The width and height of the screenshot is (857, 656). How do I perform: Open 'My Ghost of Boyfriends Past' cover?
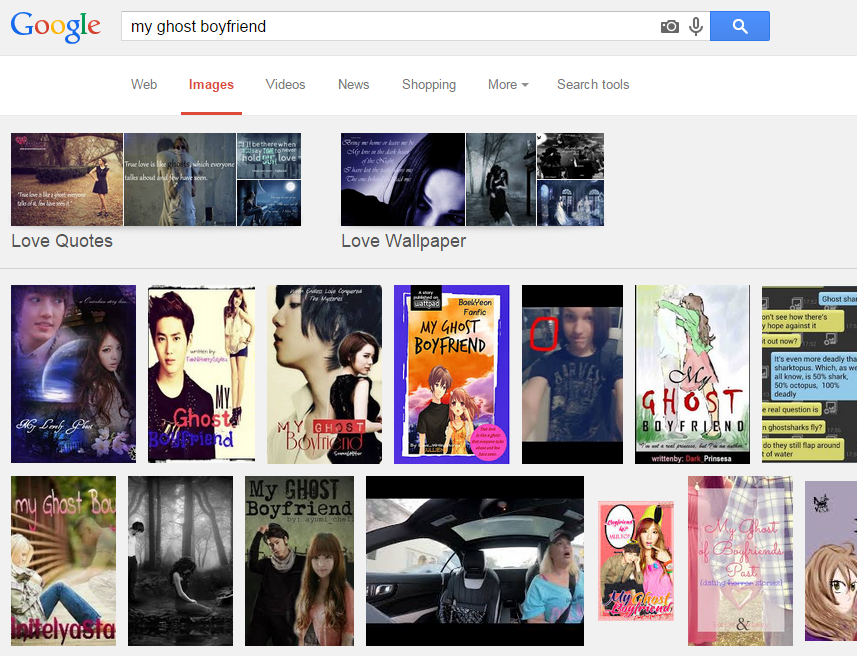741,561
